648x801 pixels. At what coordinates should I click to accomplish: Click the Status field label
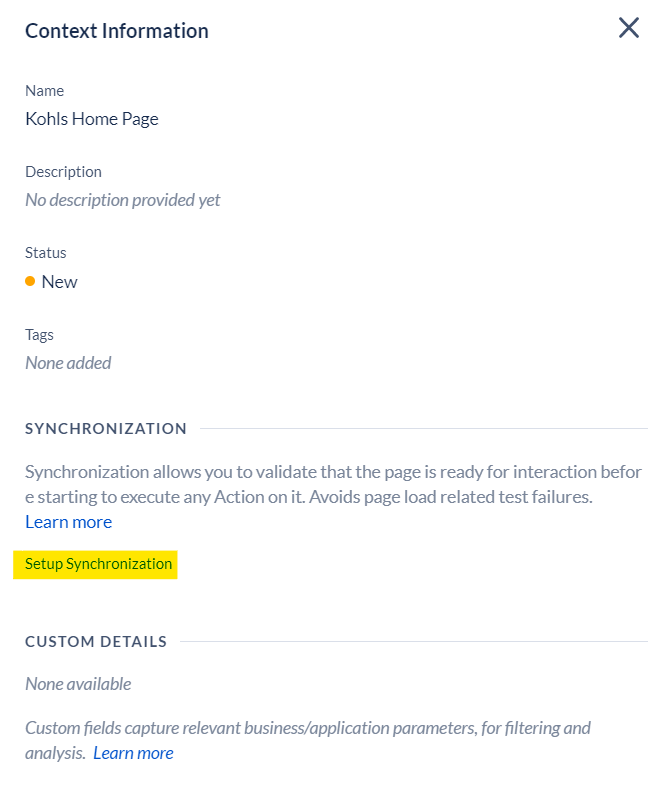tap(45, 253)
